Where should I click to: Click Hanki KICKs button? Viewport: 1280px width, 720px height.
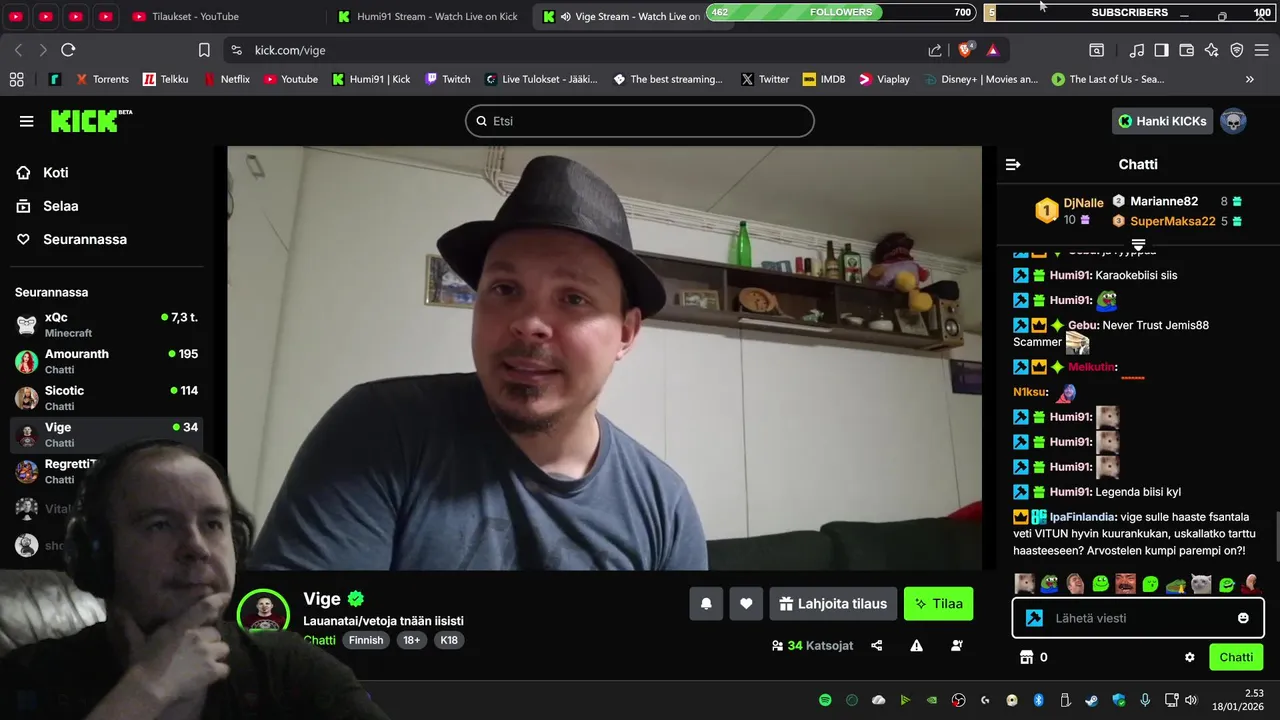pos(1162,121)
